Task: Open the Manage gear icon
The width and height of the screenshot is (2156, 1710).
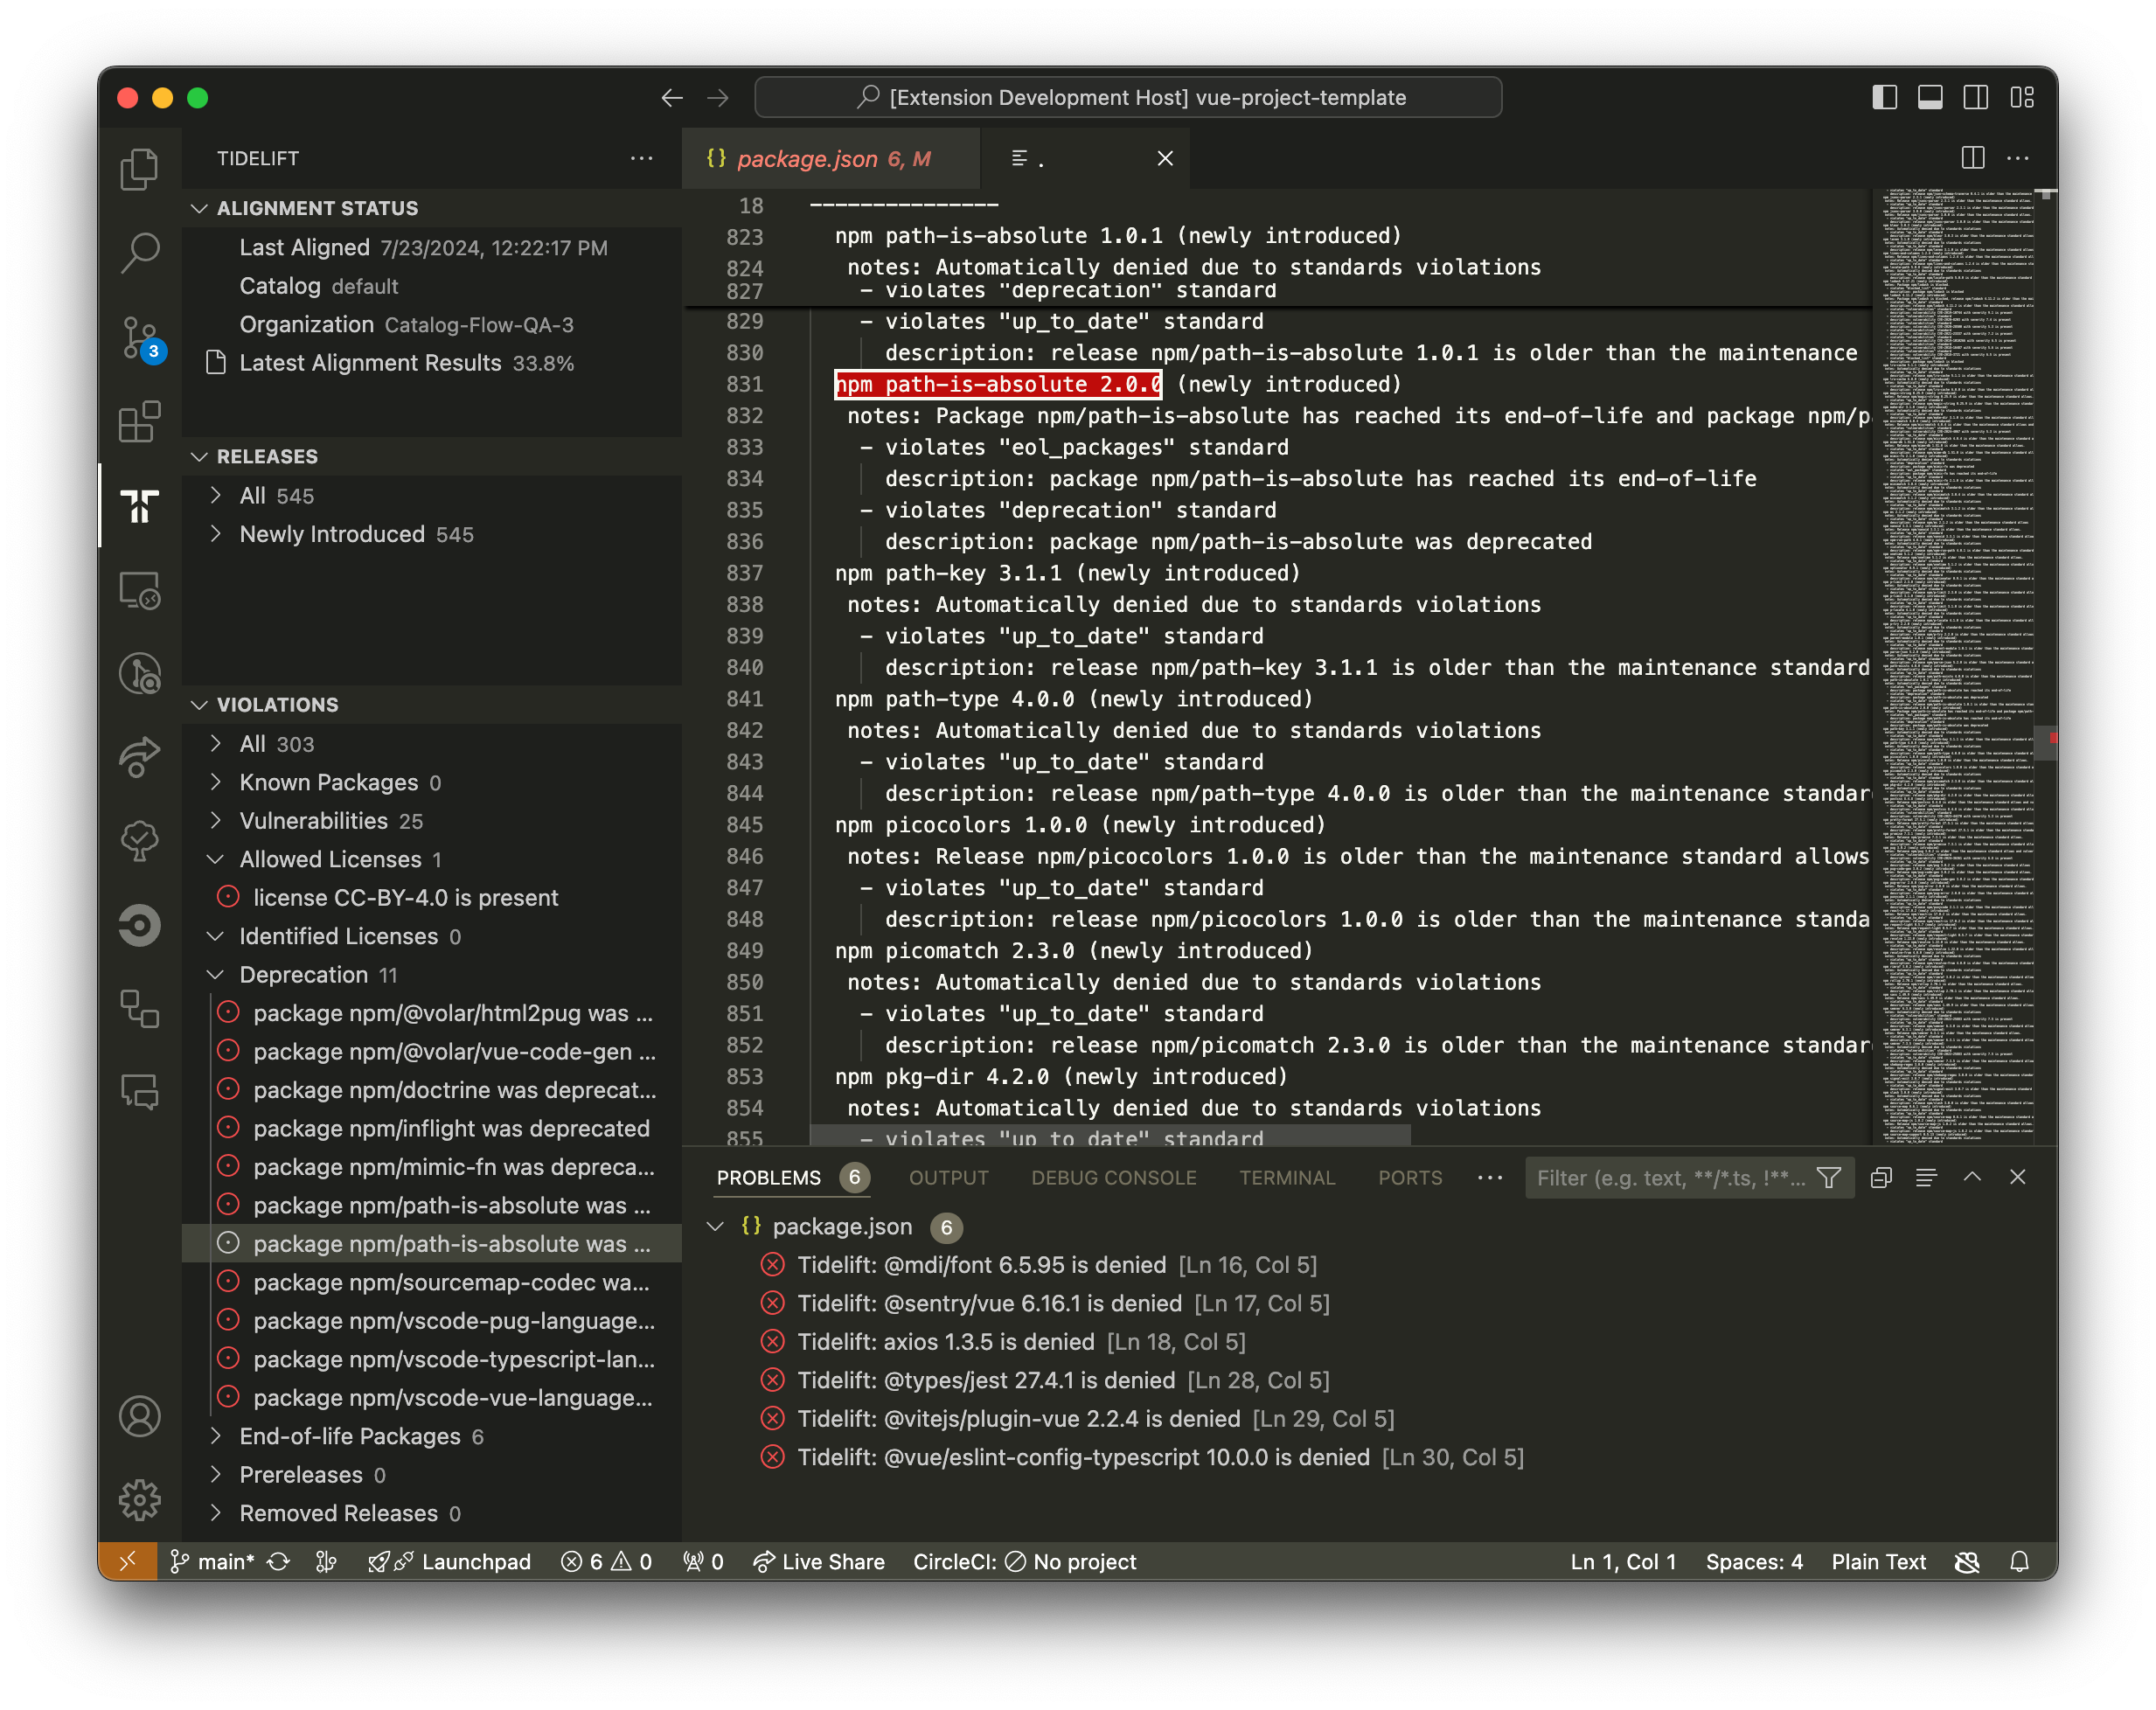Action: pos(139,1499)
